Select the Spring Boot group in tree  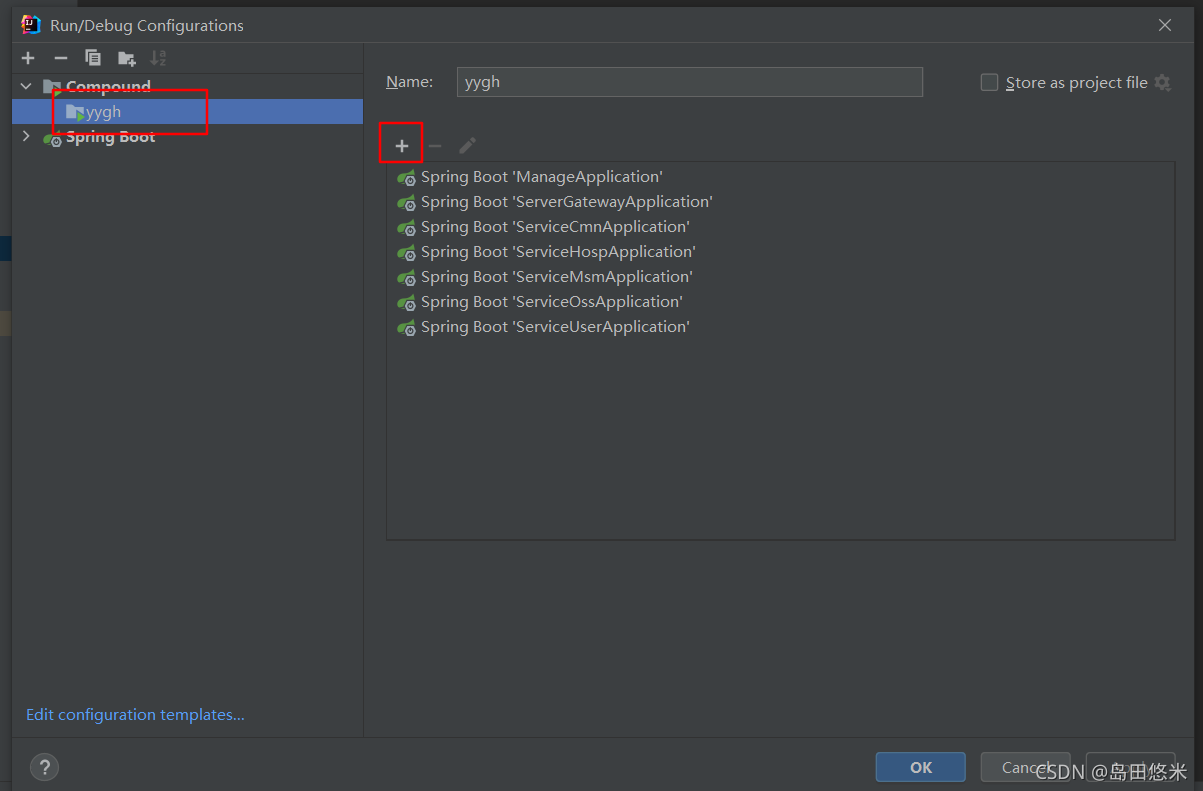tap(110, 137)
